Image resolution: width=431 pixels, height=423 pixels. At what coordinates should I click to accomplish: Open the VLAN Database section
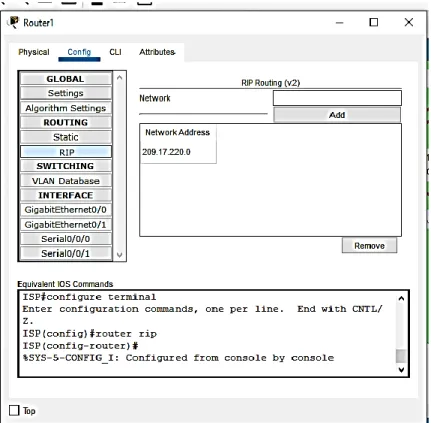point(66,181)
